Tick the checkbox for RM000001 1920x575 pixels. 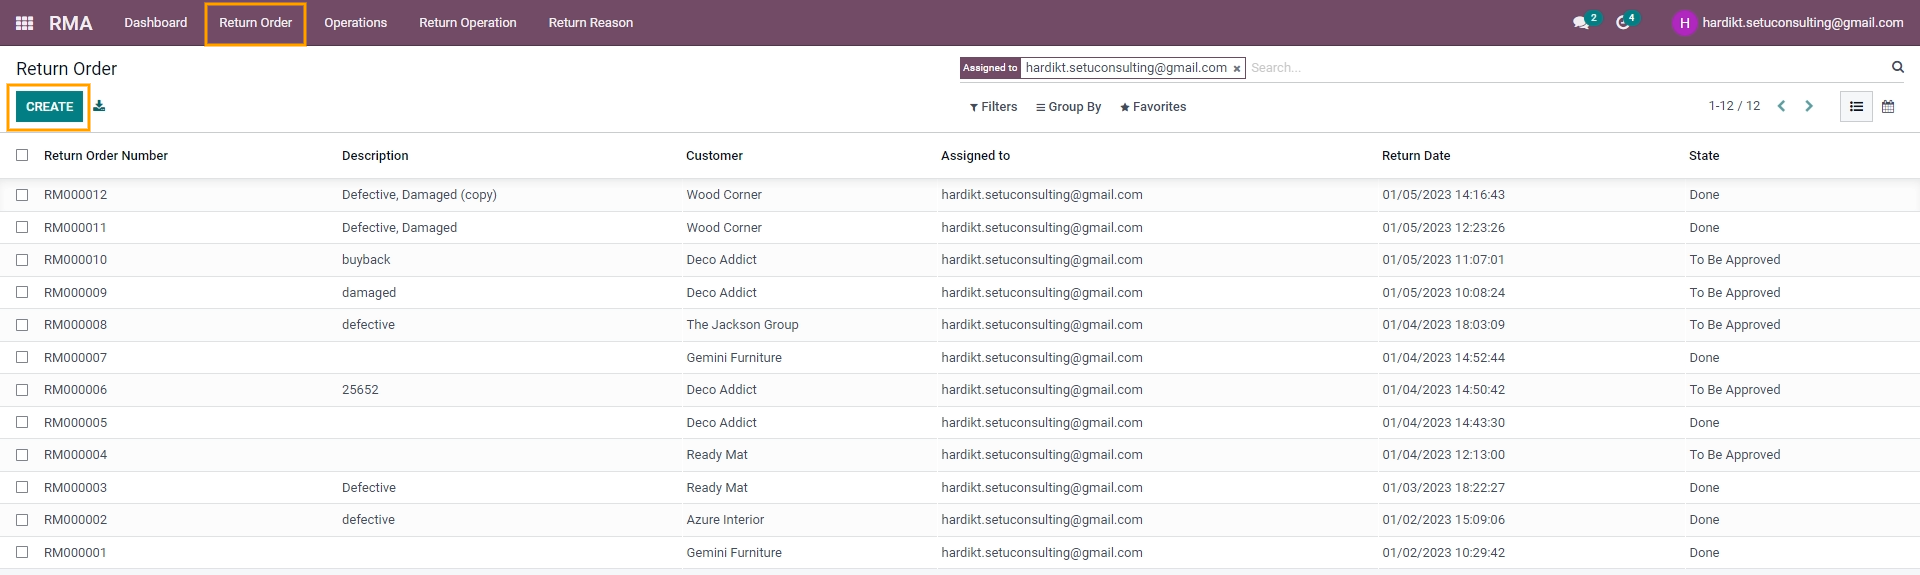22,552
